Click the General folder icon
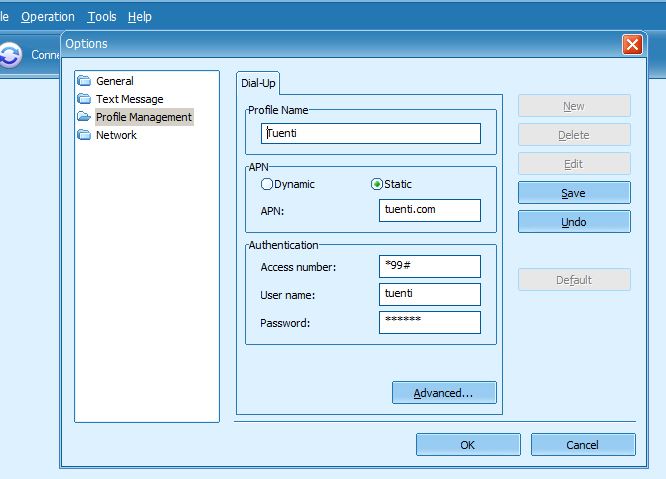666x479 pixels. (x=84, y=81)
